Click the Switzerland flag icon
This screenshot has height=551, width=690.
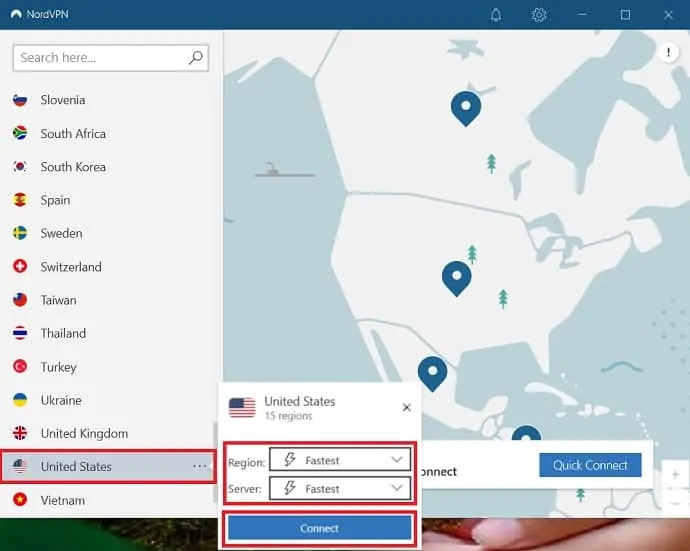tap(20, 266)
